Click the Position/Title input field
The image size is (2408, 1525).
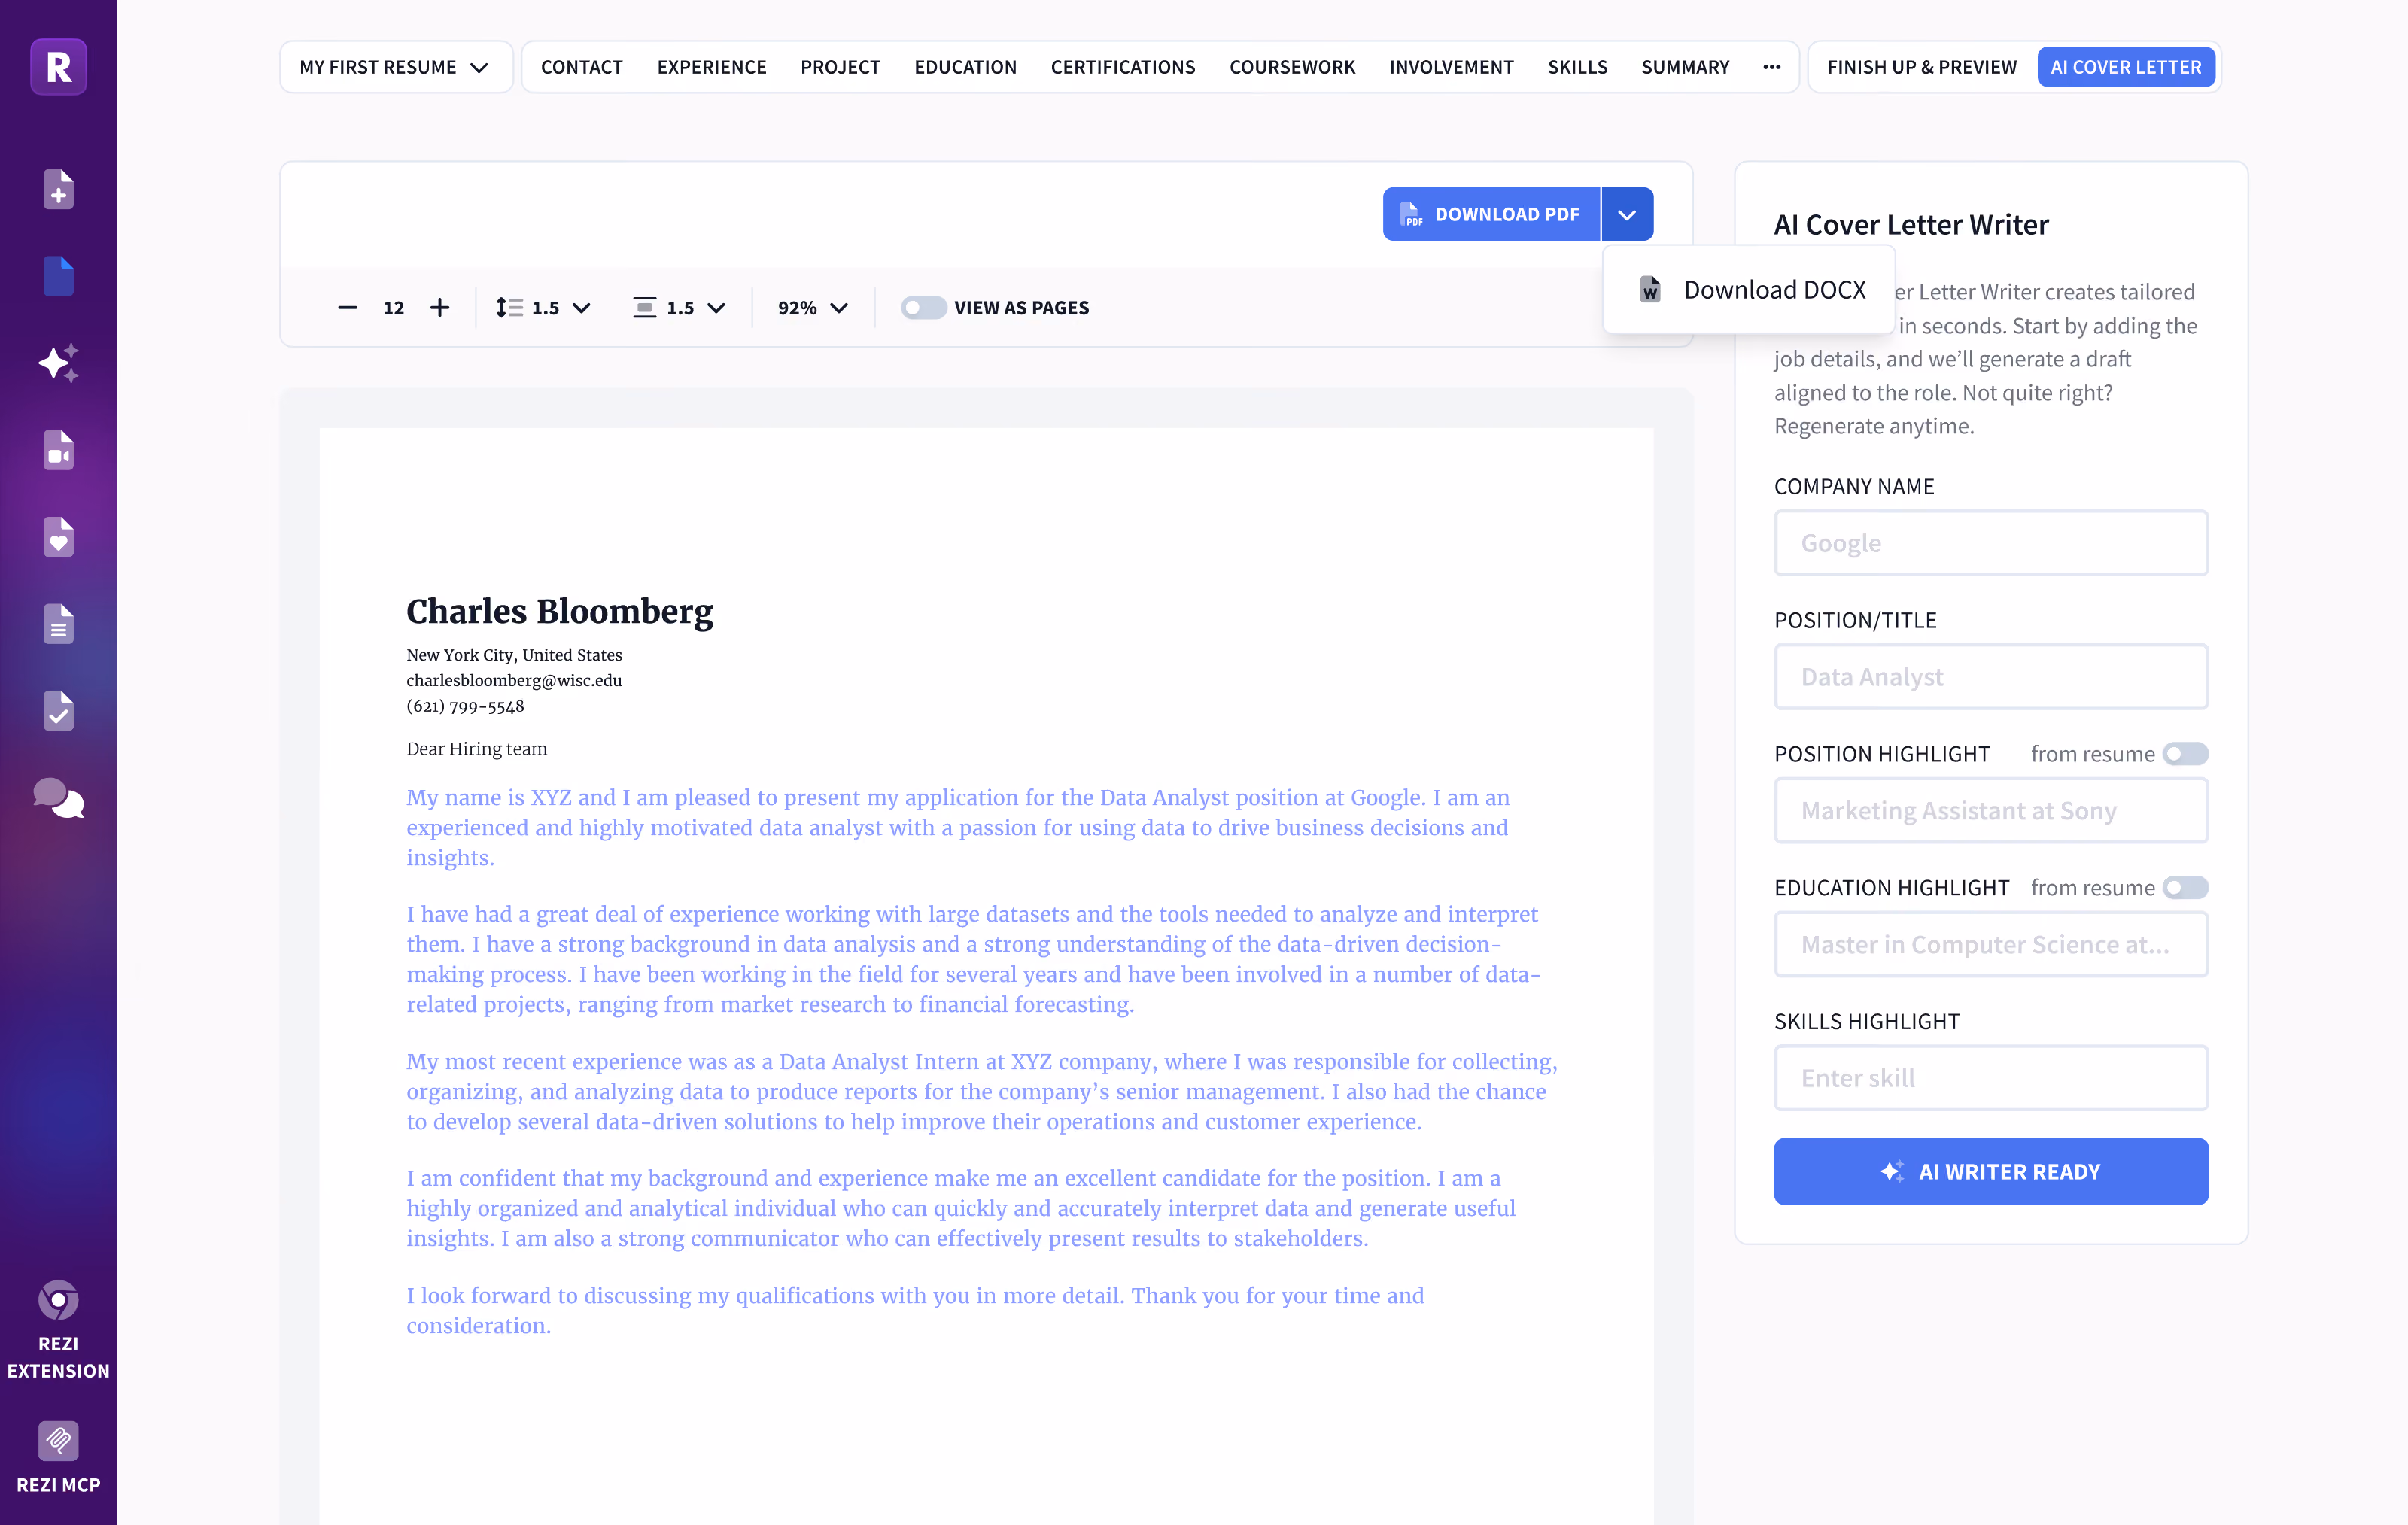coord(1990,677)
